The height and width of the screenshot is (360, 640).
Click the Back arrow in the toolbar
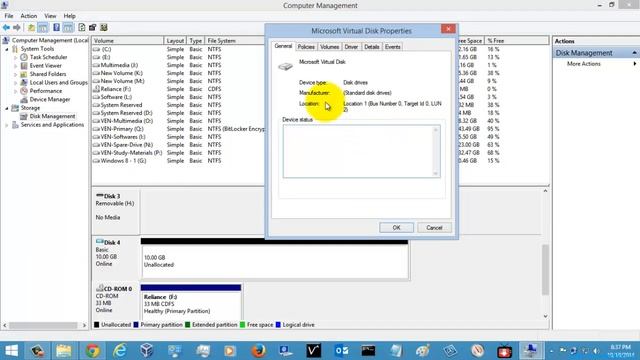tap(6, 27)
